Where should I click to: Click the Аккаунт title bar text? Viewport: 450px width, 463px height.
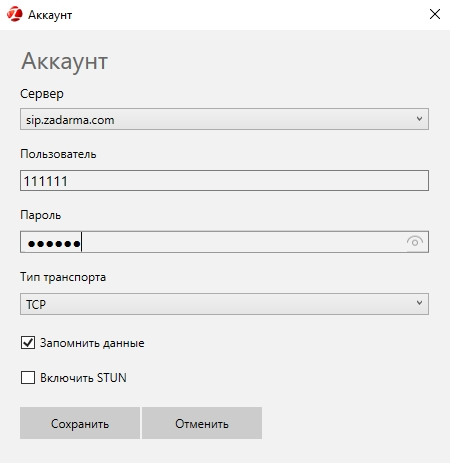click(50, 15)
